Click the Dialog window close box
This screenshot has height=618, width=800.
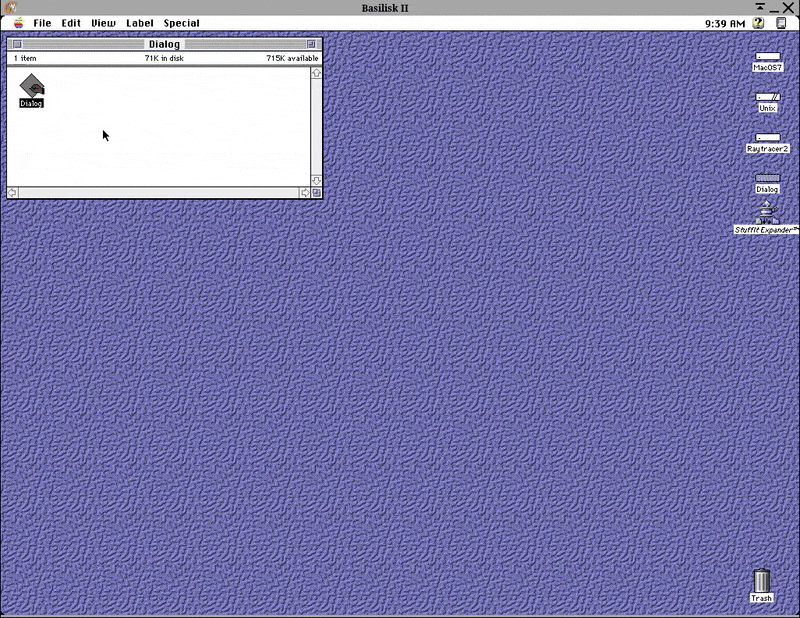pyautogui.click(x=17, y=44)
